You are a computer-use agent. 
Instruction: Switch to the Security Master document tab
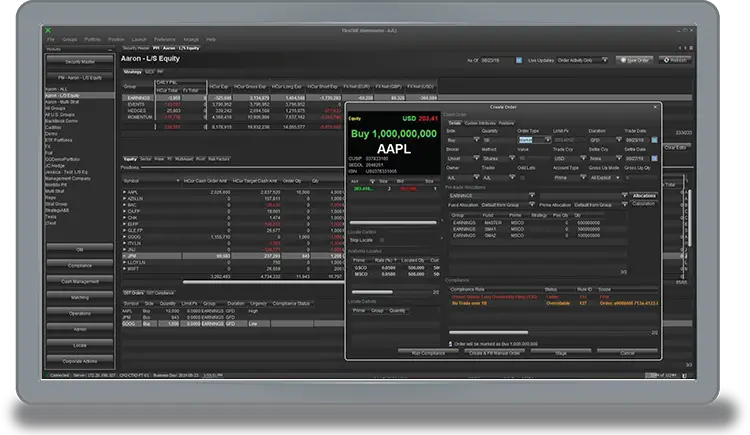coord(136,48)
